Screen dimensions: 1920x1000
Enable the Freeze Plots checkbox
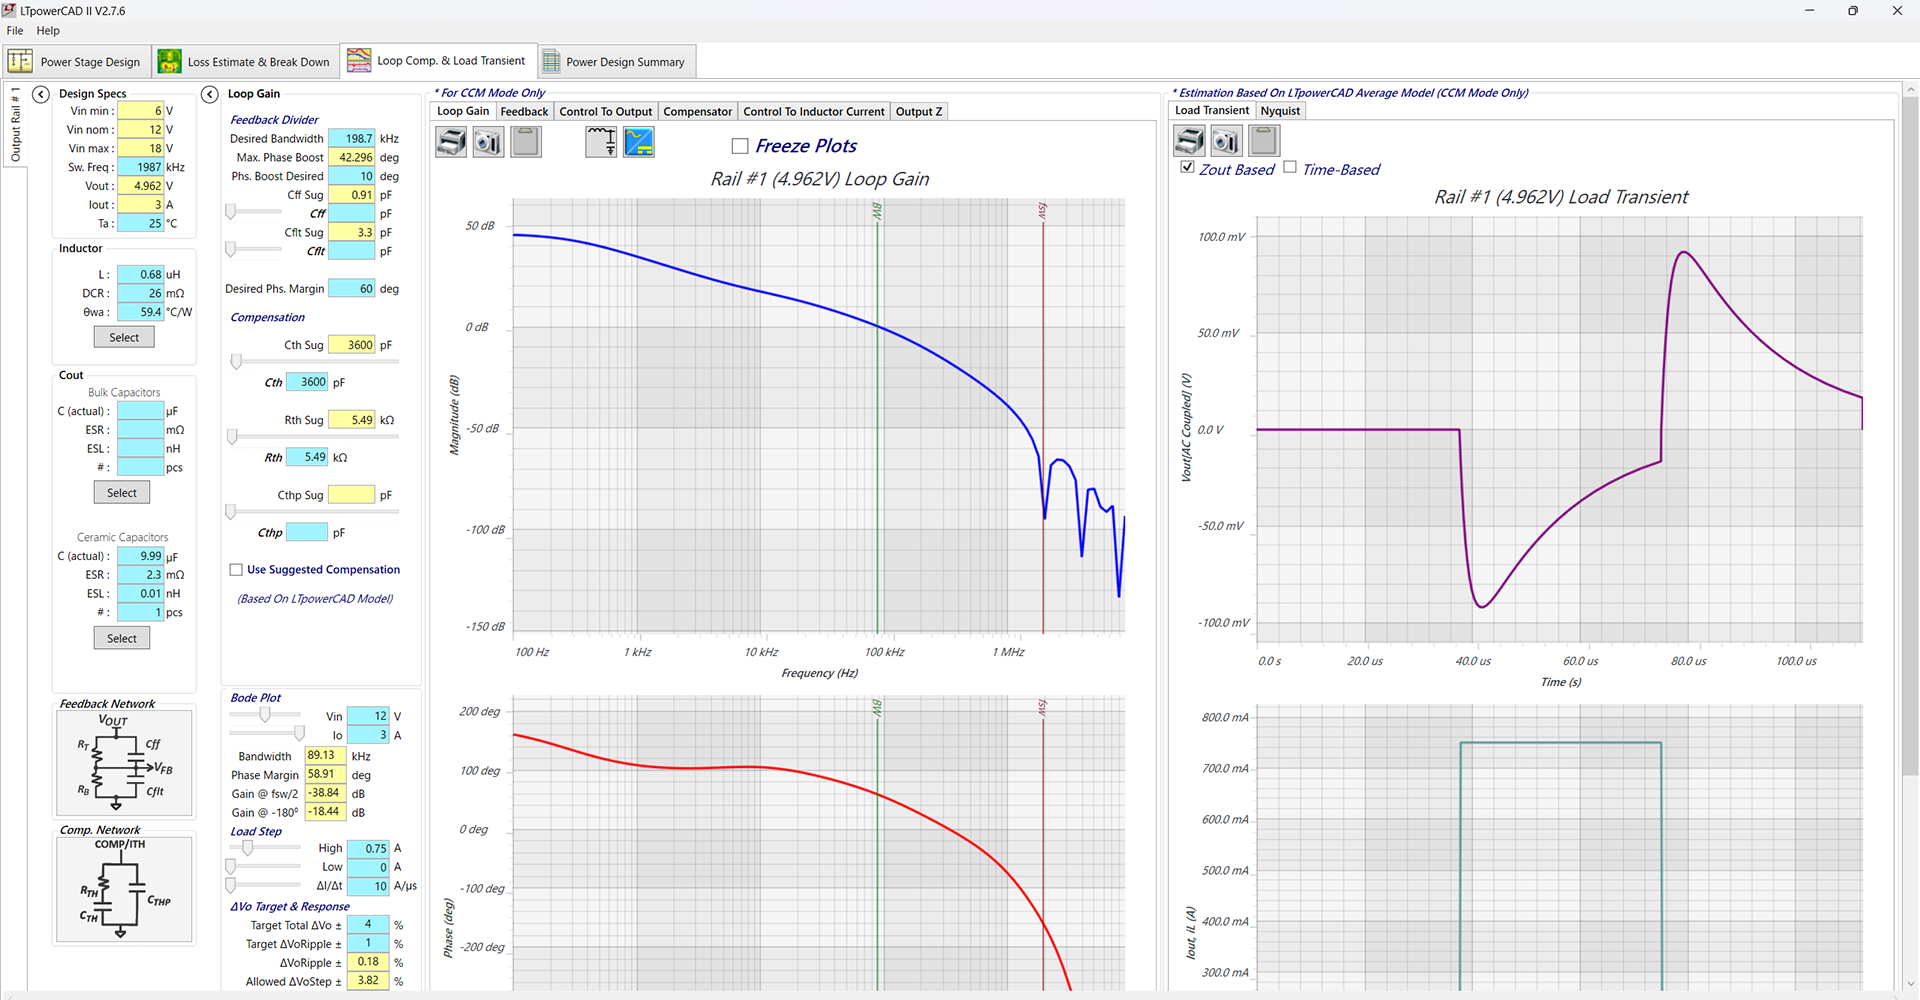pyautogui.click(x=740, y=146)
